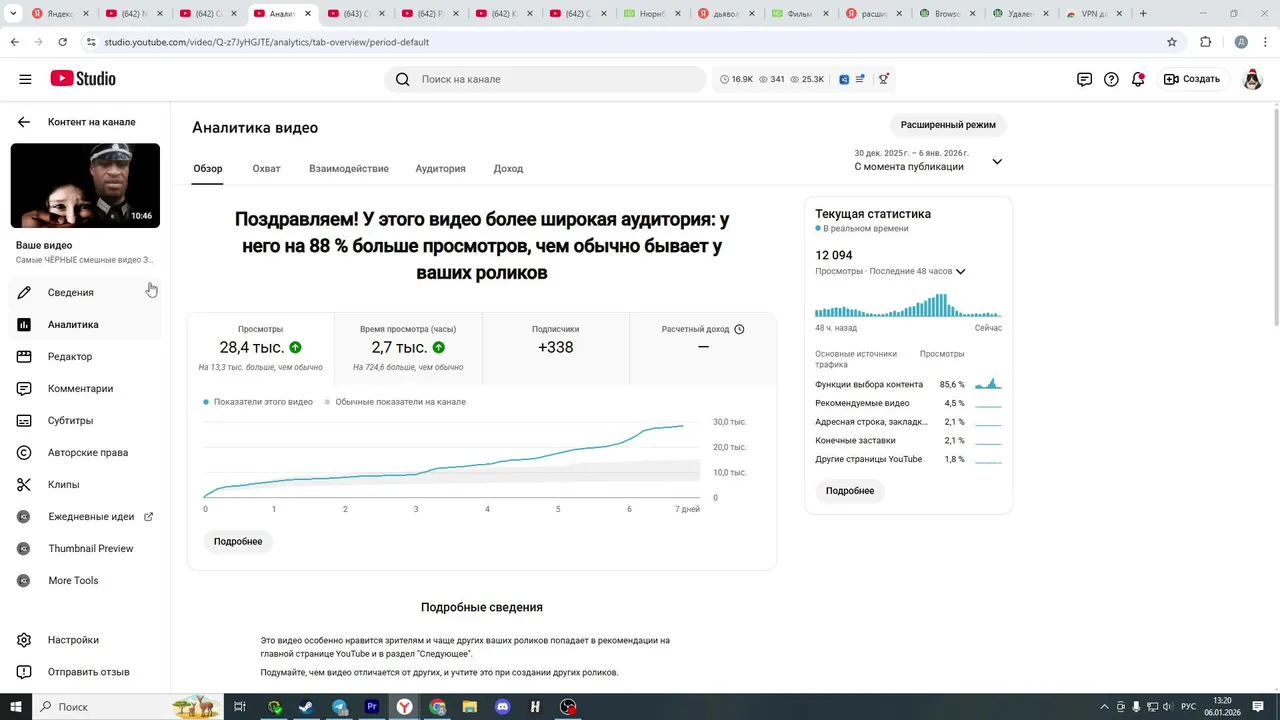The image size is (1280, 720).
Task: Click the back arrow to channel content
Action: point(24,122)
